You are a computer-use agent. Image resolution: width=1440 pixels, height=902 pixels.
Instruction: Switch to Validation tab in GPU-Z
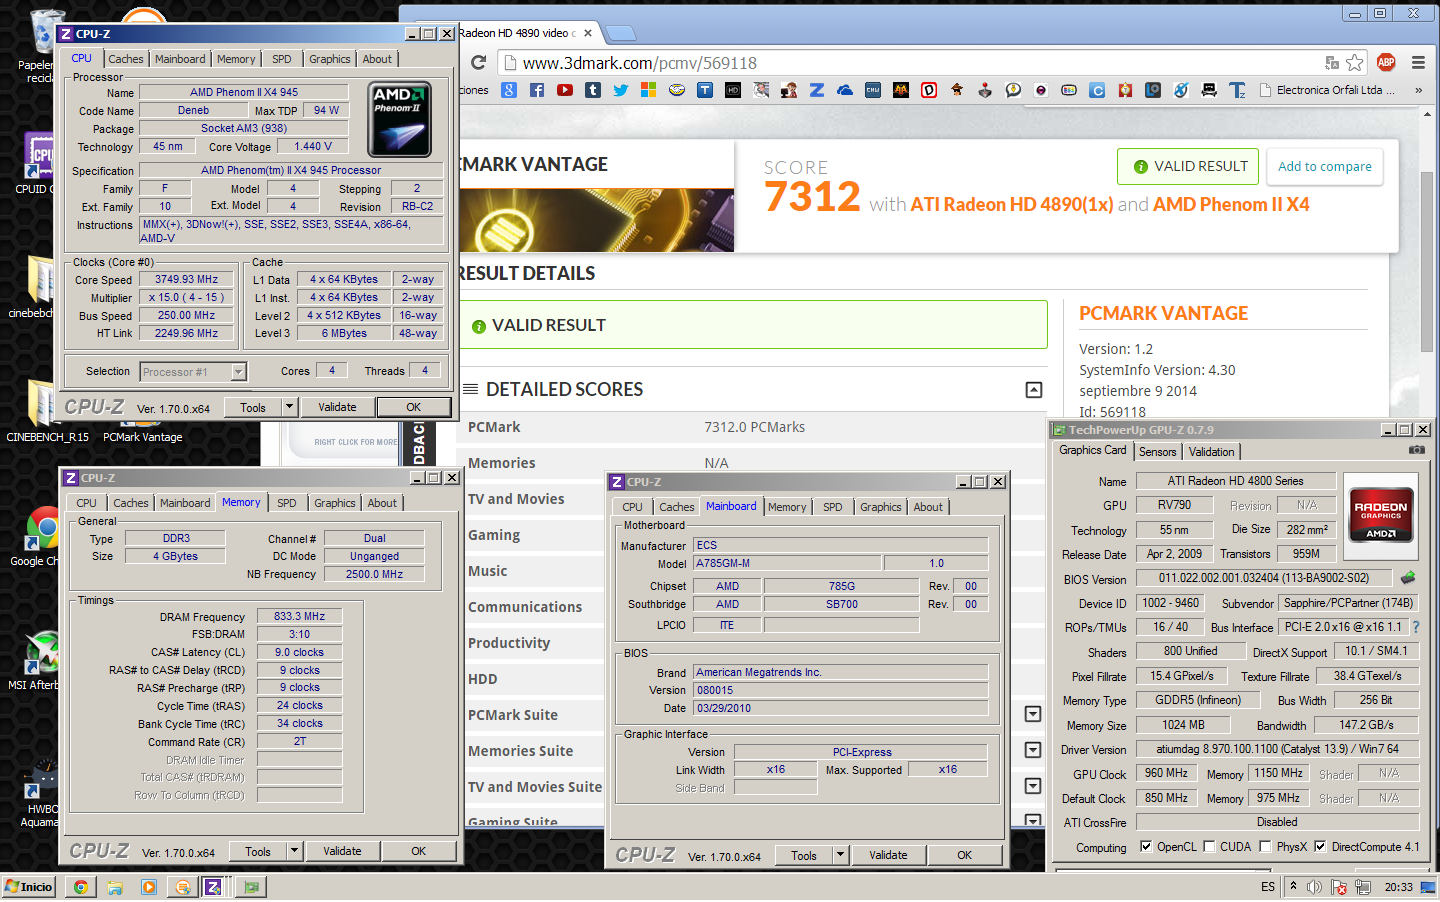(x=1211, y=452)
